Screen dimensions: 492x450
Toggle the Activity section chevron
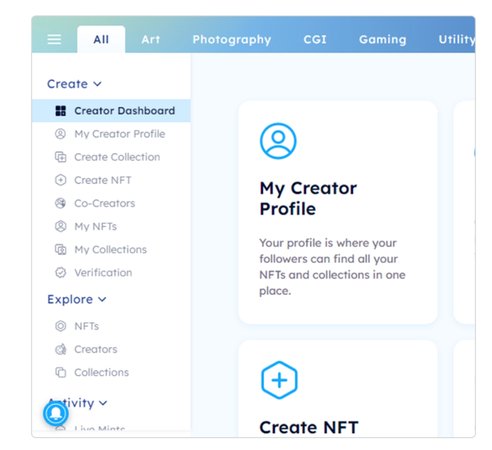pos(103,403)
